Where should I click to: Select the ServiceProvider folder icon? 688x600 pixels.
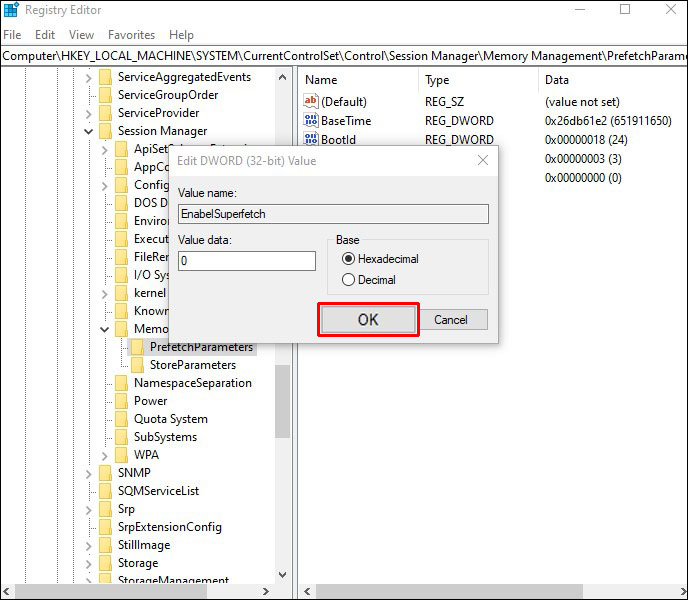[105, 113]
